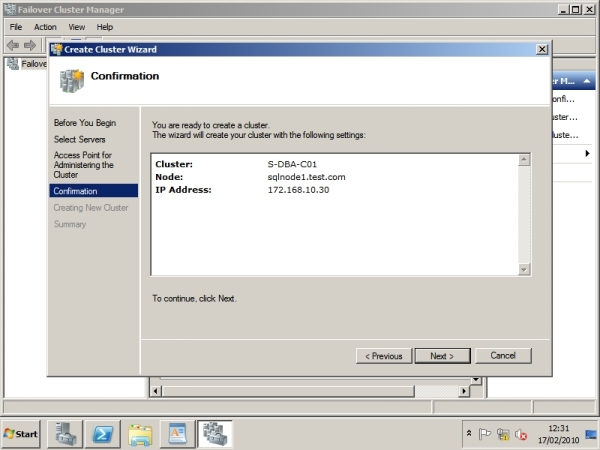Image resolution: width=600 pixels, height=450 pixels.
Task: Click node value sqlnode1.test.com
Action: click(x=306, y=177)
